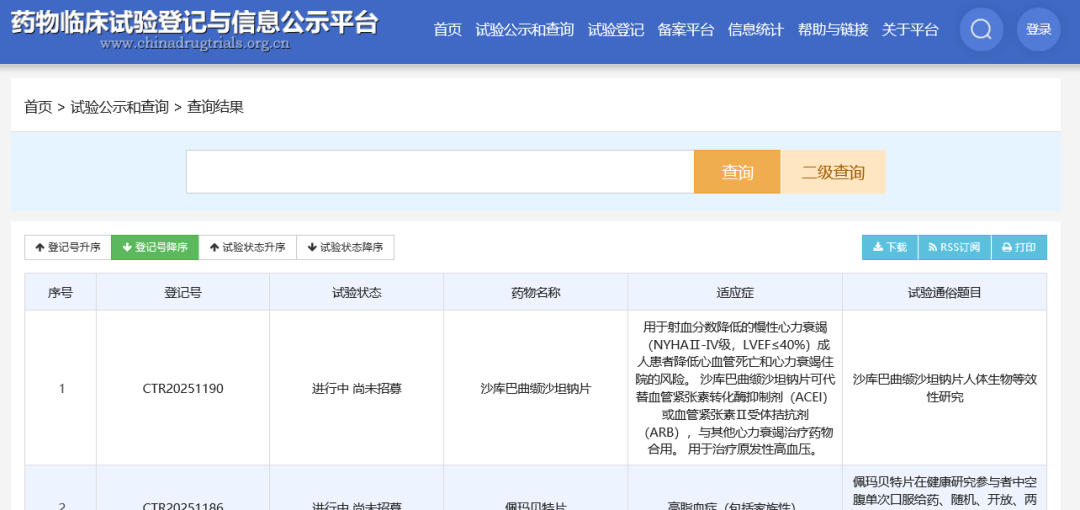The image size is (1080, 510).
Task: Click the orange 查询 button
Action: 737,172
